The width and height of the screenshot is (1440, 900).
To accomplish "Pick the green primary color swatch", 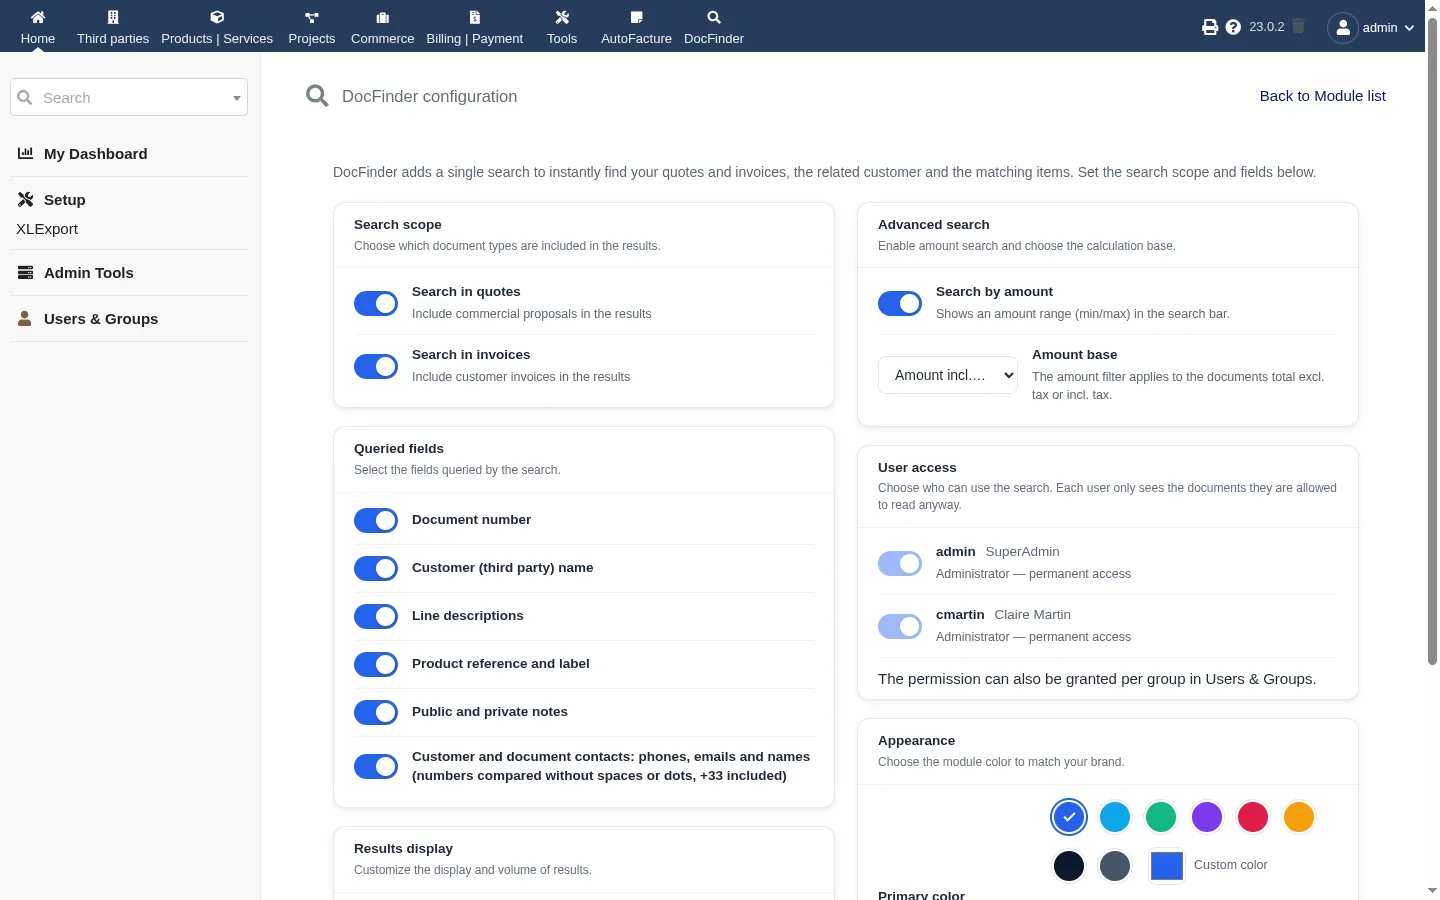I will click(x=1161, y=817).
